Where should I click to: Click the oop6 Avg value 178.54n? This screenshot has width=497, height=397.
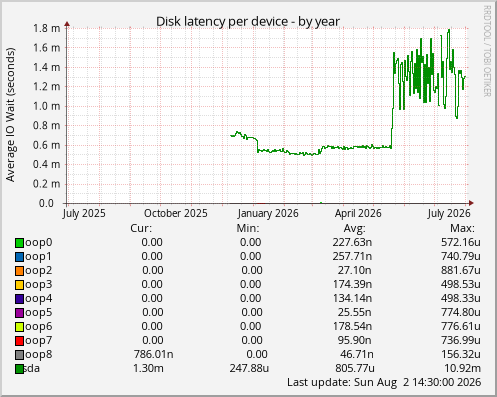[x=352, y=326]
